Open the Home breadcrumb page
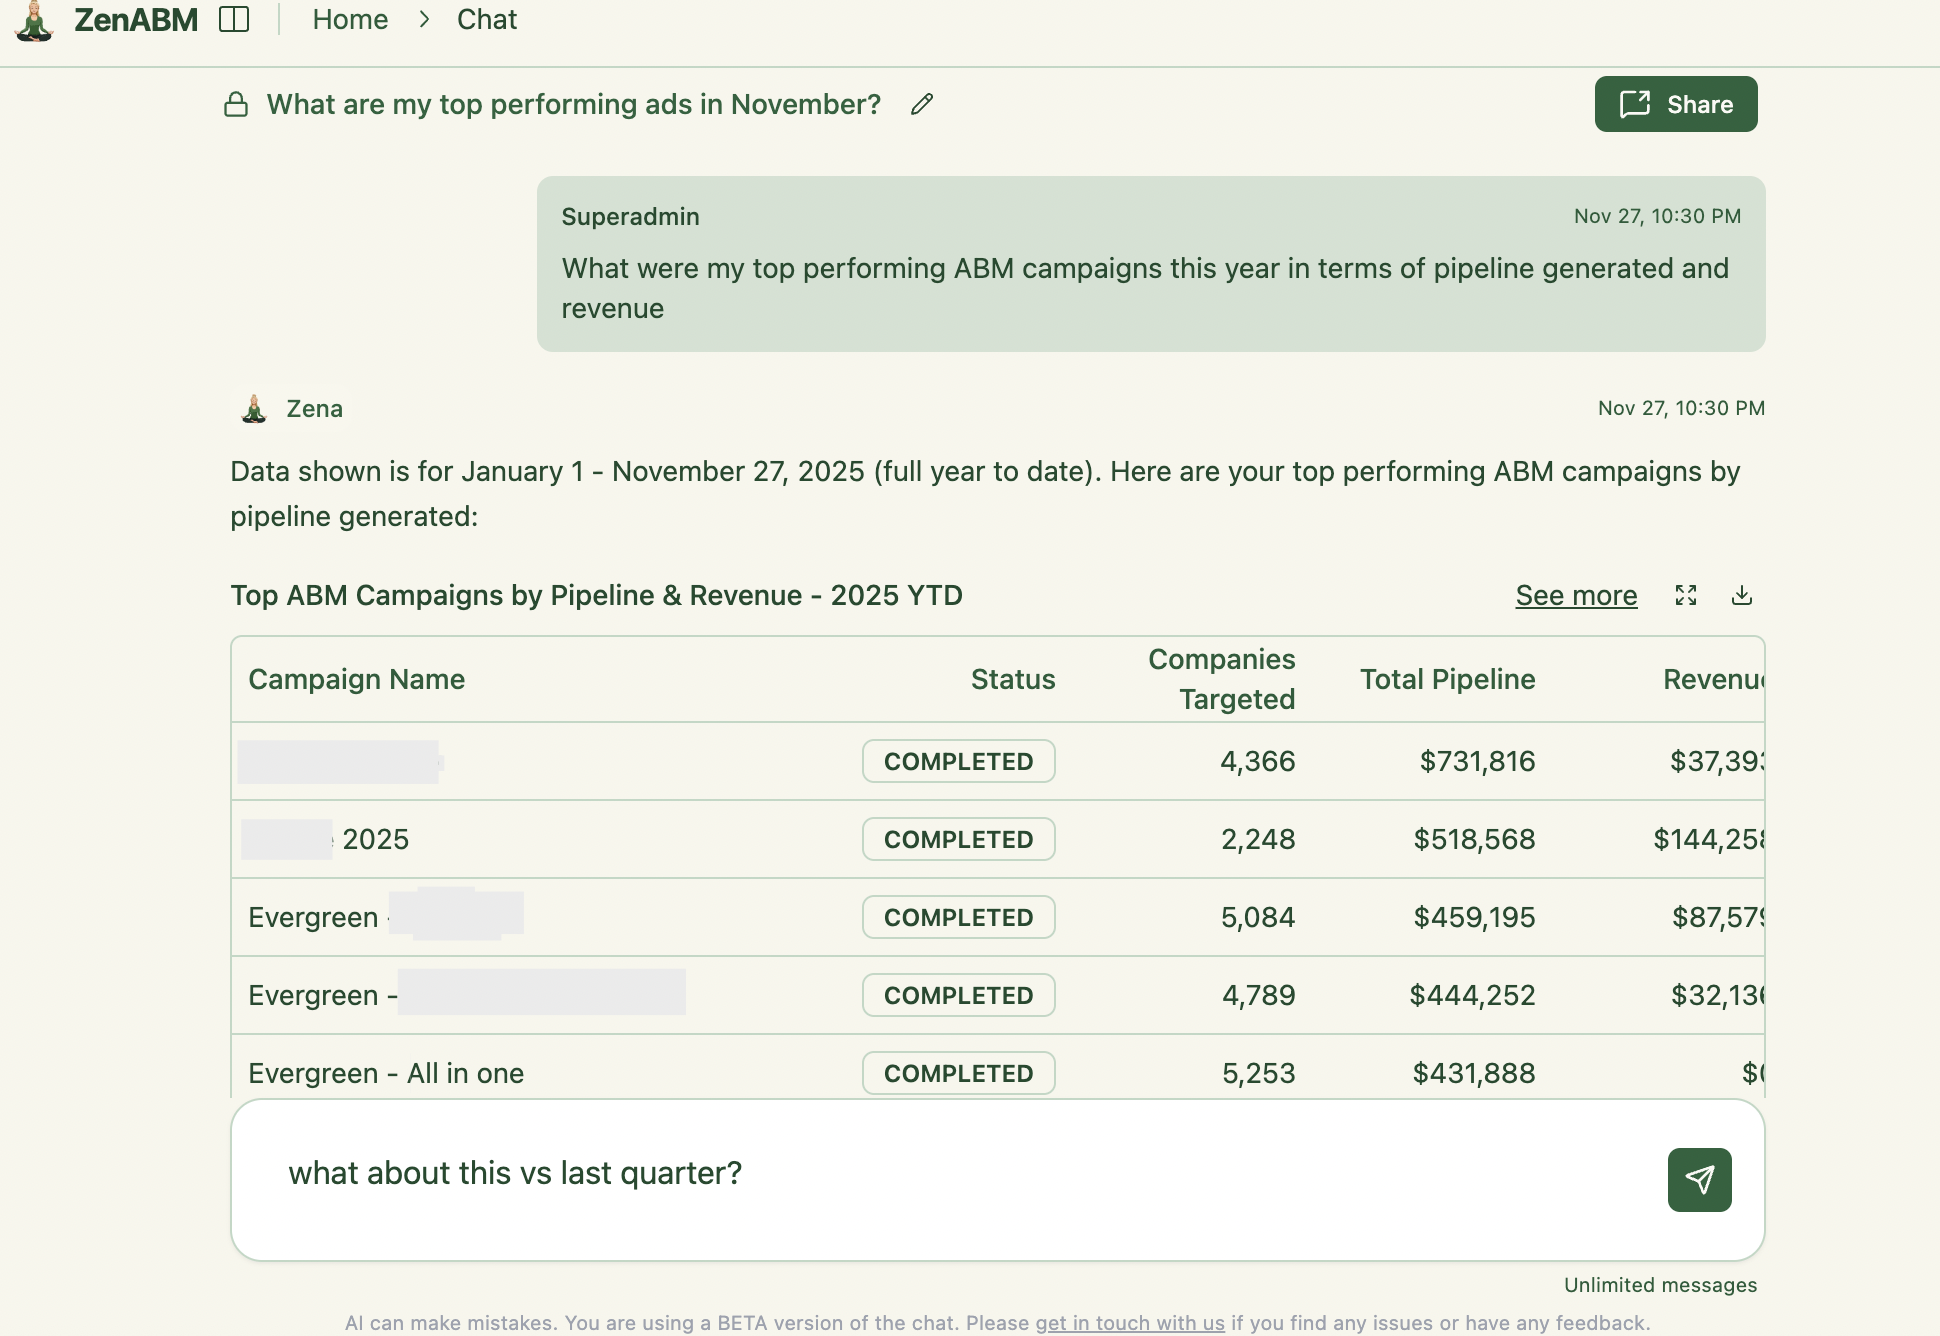Viewport: 1940px width, 1336px height. (349, 19)
